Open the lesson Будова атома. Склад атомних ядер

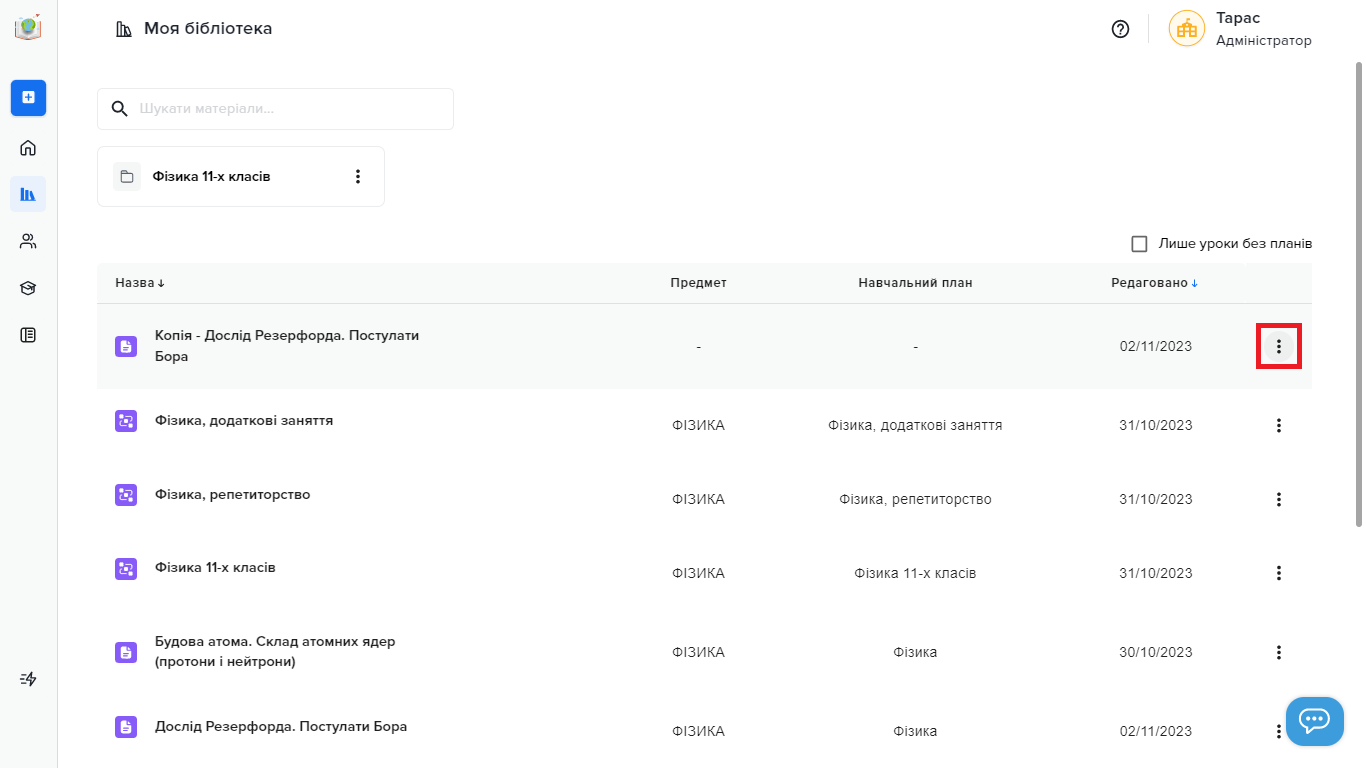(x=275, y=652)
